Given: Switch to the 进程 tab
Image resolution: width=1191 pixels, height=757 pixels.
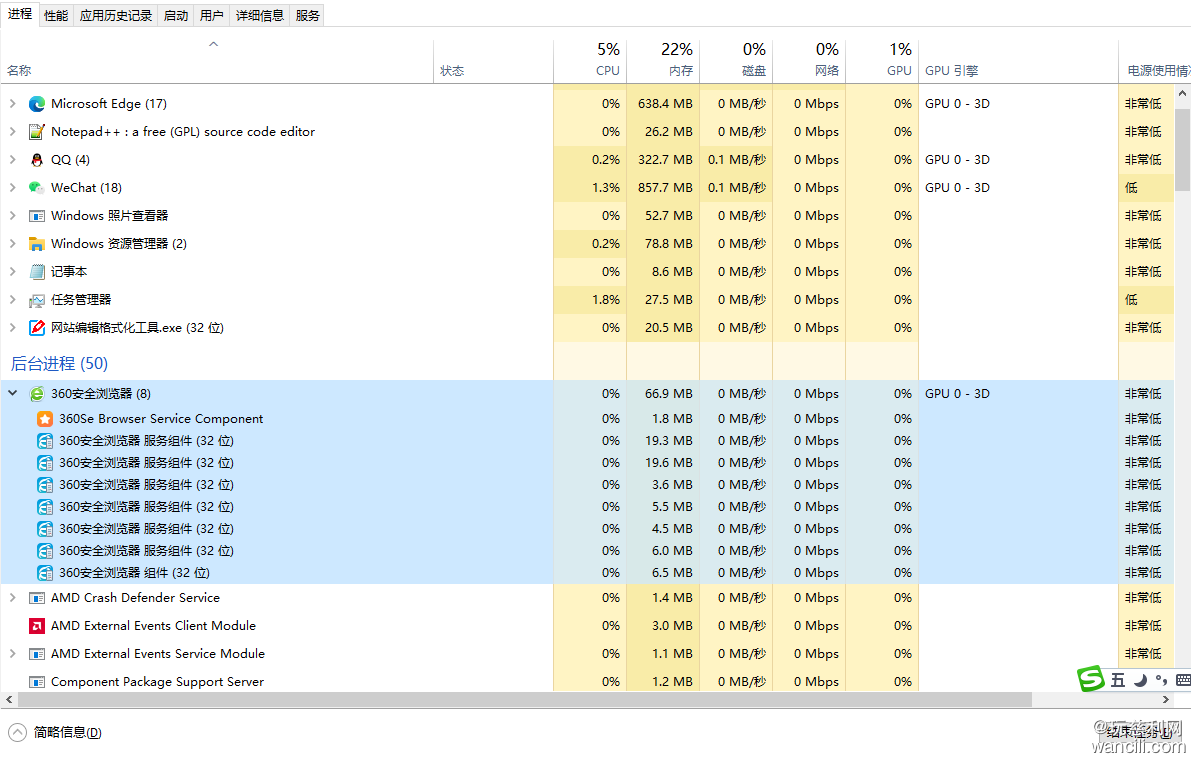Looking at the screenshot, I should pos(20,14).
